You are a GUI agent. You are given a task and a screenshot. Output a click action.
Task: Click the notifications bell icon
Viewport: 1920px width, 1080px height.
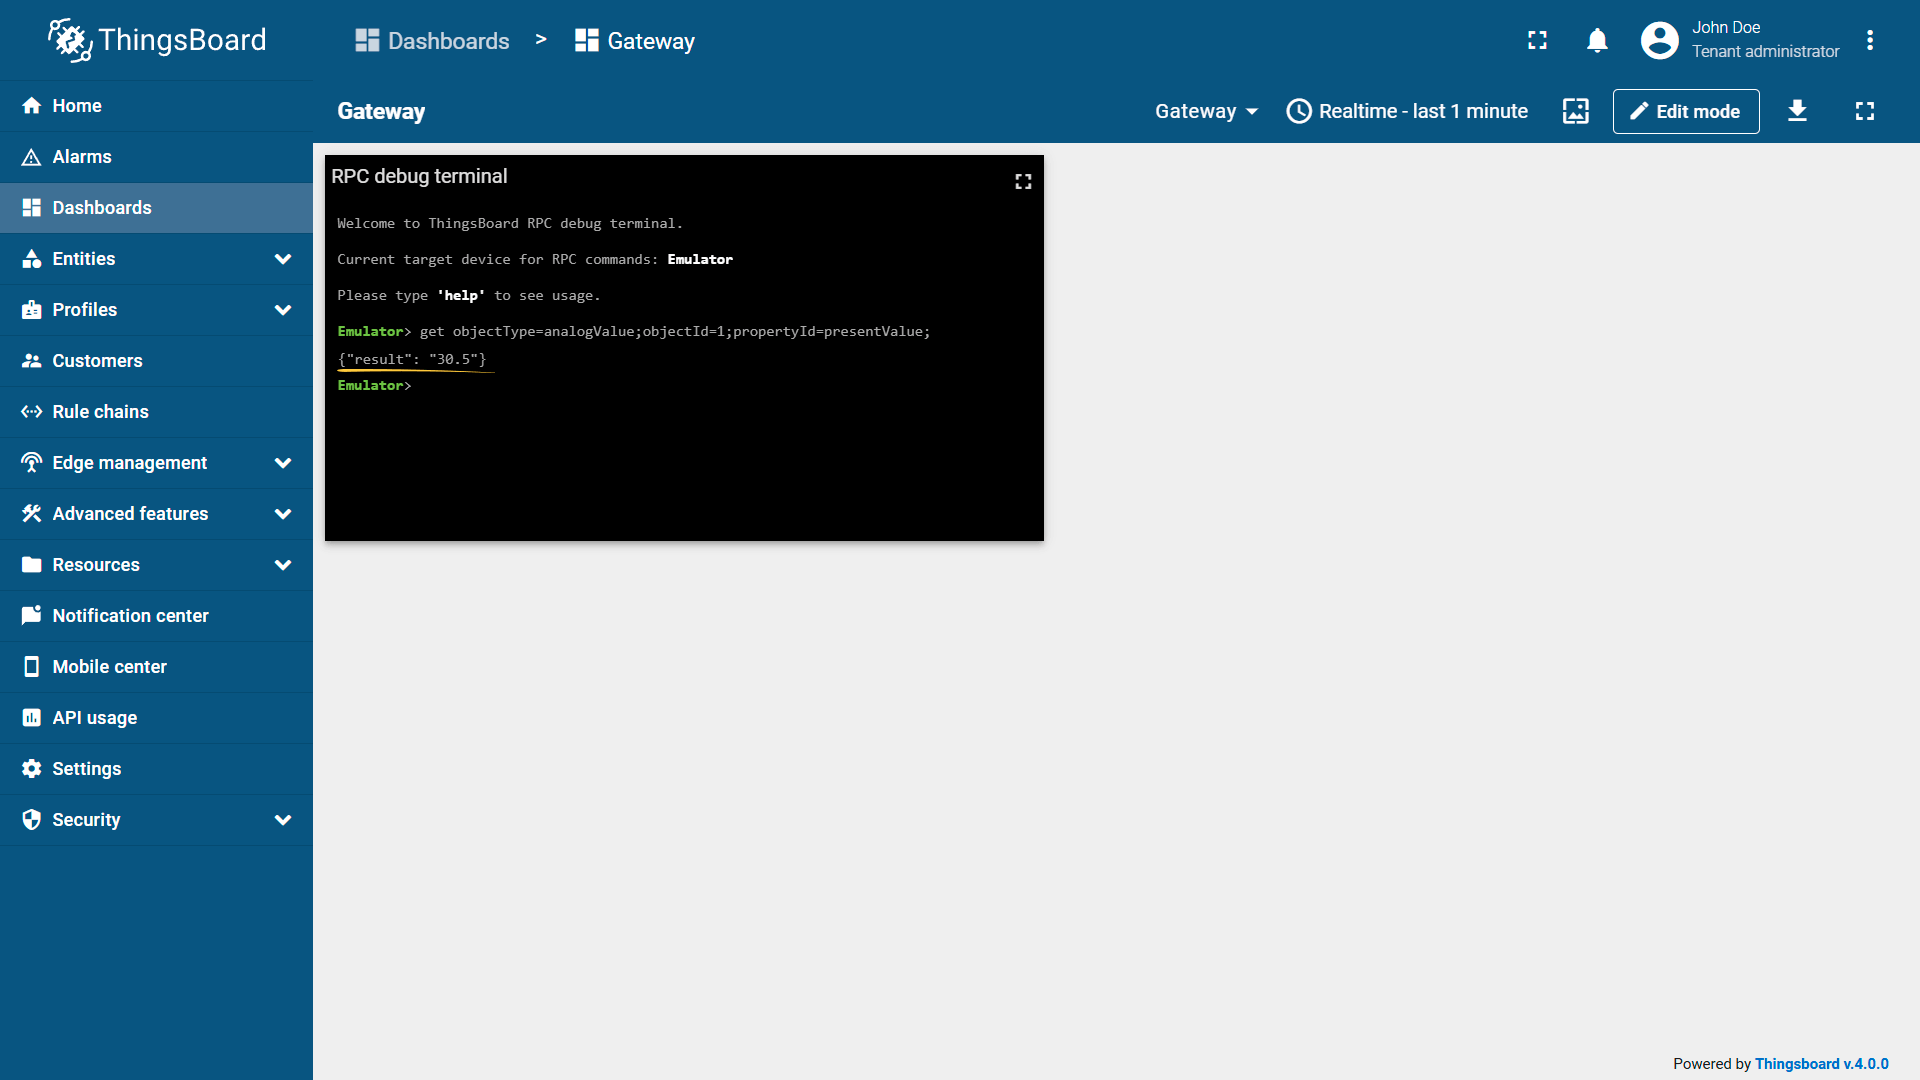pyautogui.click(x=1597, y=41)
